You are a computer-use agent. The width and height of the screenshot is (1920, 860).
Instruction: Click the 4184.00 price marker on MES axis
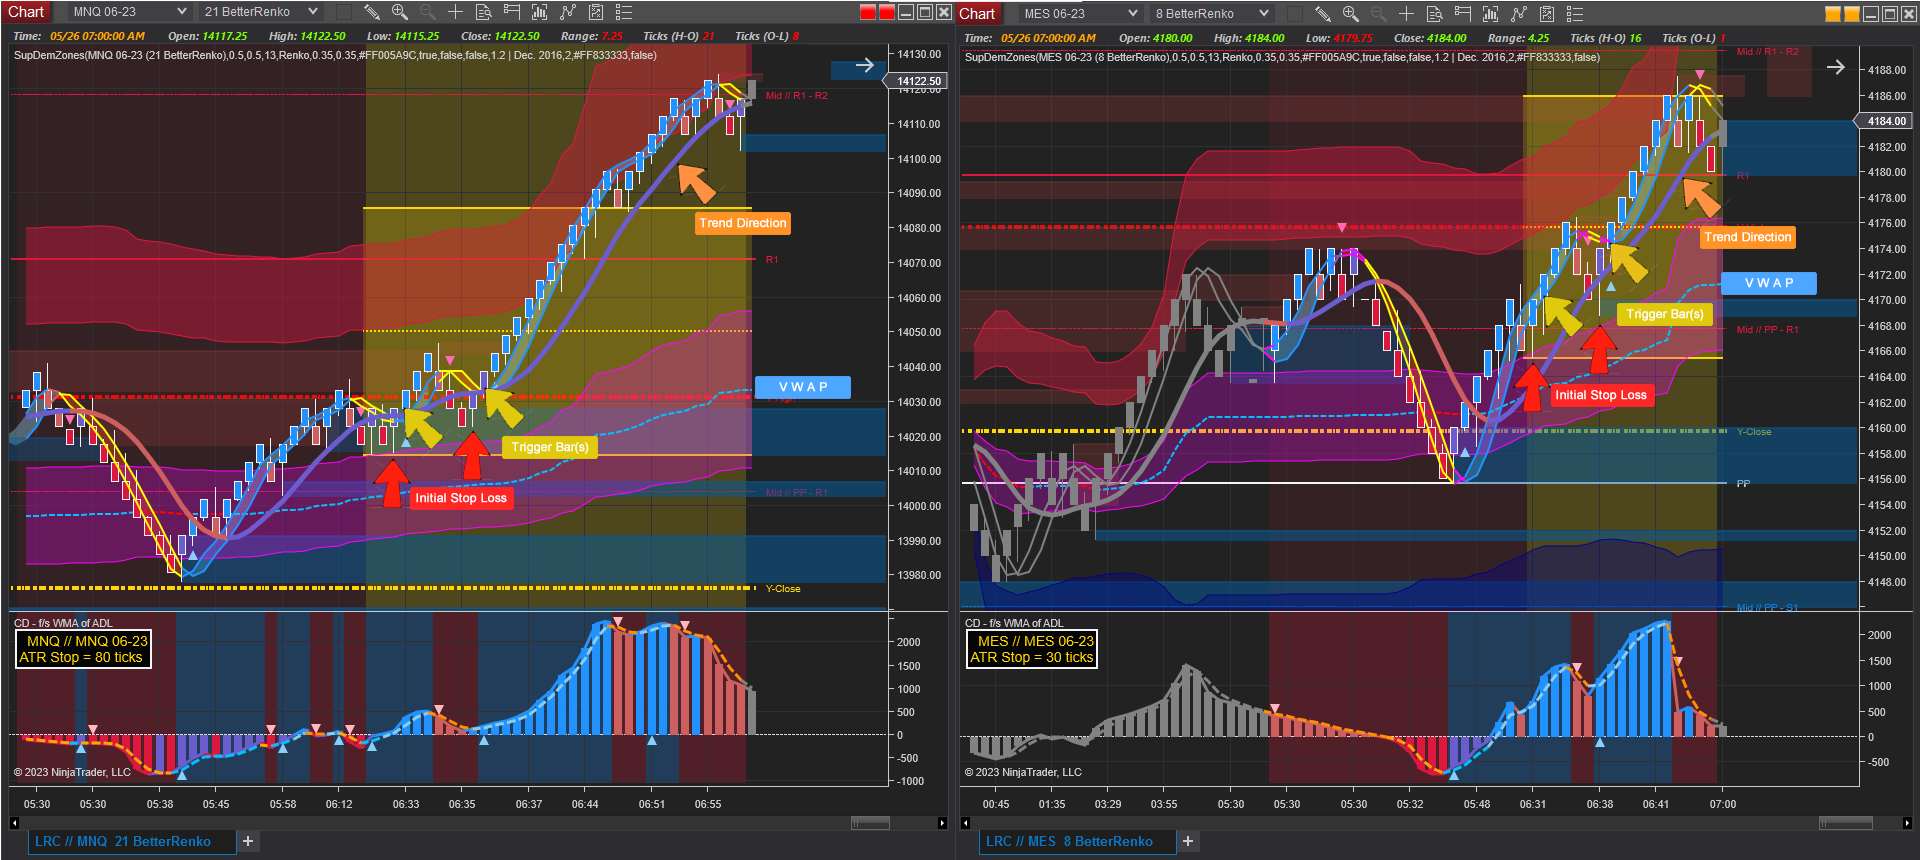1885,121
